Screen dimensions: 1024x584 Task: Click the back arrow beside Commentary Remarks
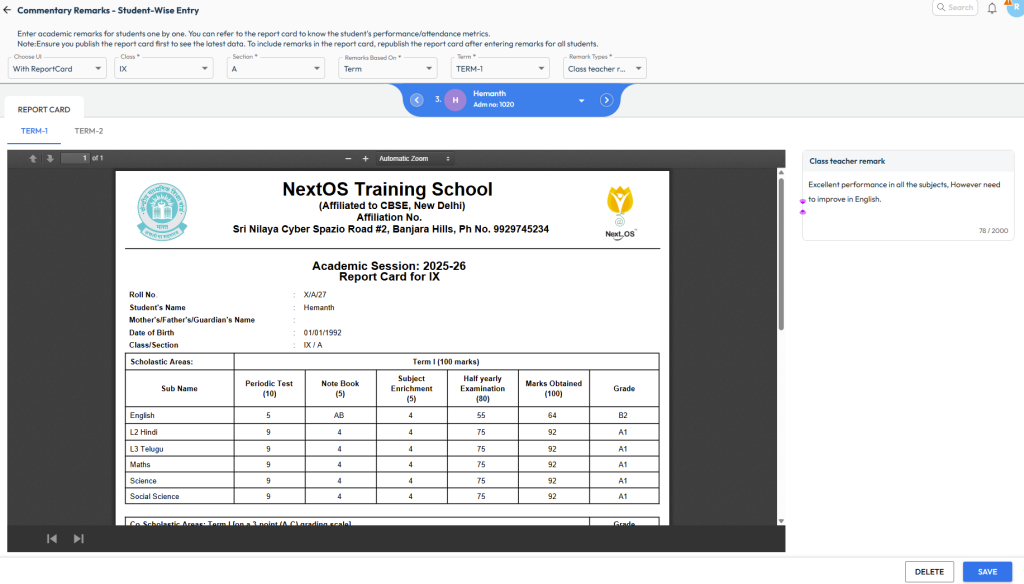(8, 10)
